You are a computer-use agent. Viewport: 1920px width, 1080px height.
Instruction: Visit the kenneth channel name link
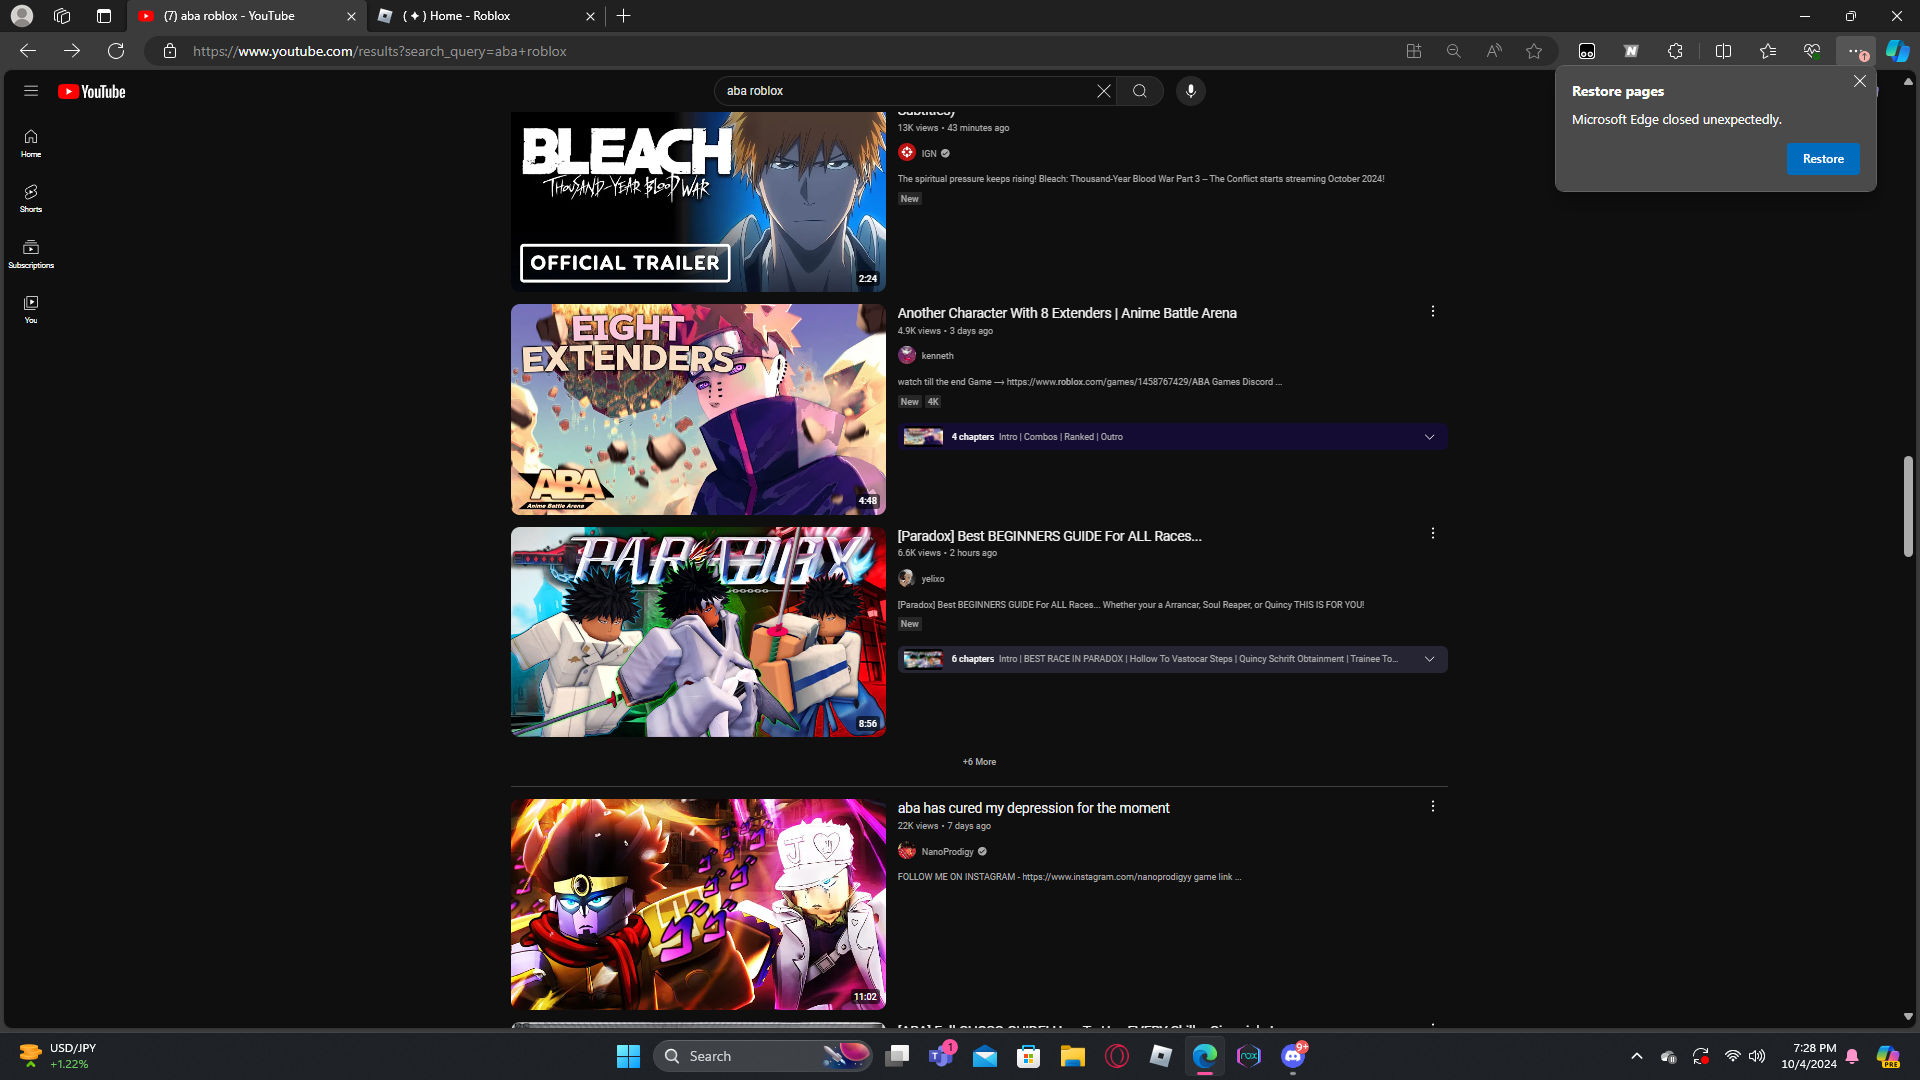click(937, 356)
